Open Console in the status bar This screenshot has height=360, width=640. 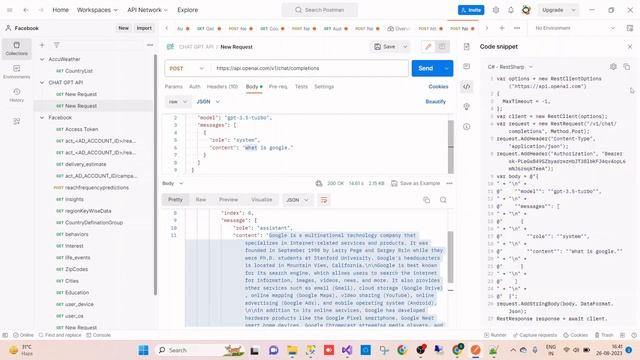tap(98, 335)
